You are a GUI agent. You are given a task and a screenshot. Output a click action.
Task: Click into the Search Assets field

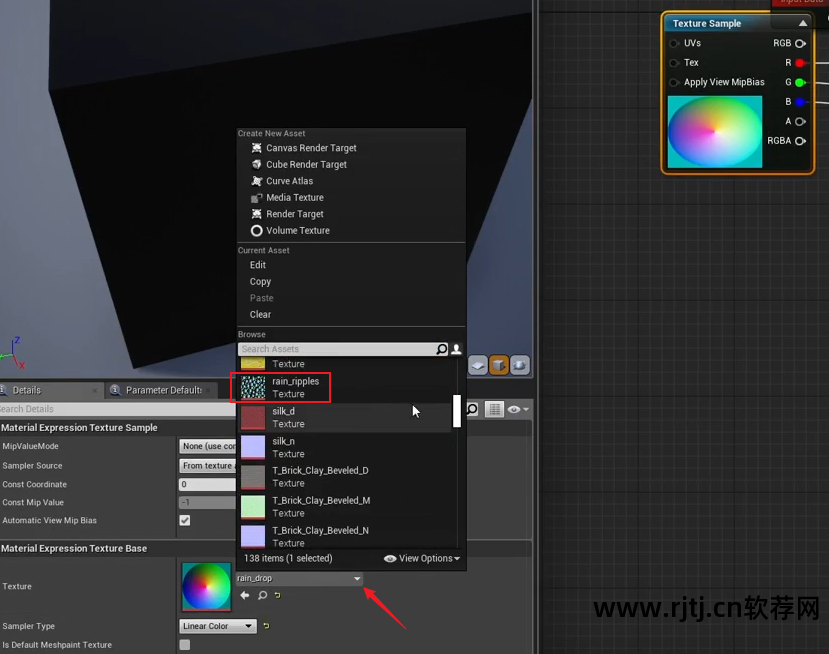click(337, 349)
